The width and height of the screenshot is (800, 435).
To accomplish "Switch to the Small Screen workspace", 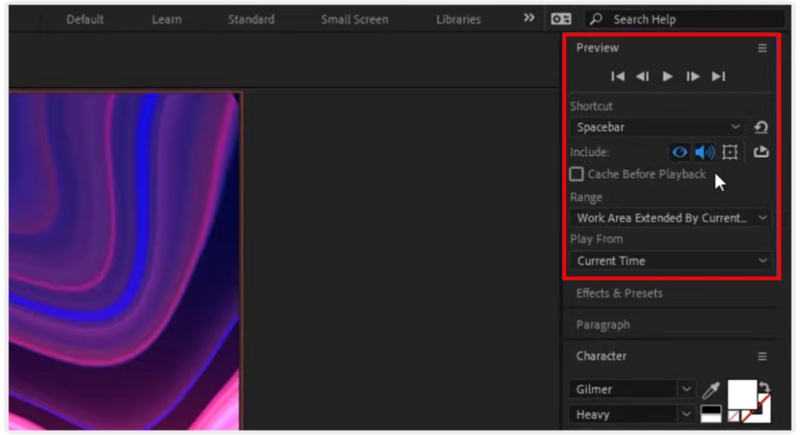I will [355, 19].
